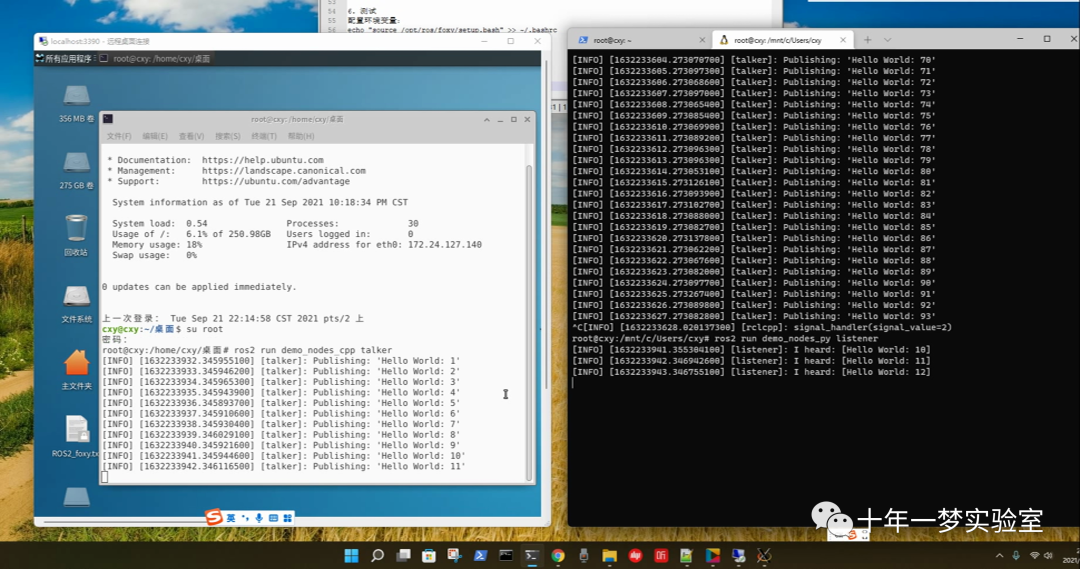Screen dimensions: 1080x569
Task: Click the system tray microphone icon
Action: (1017, 555)
